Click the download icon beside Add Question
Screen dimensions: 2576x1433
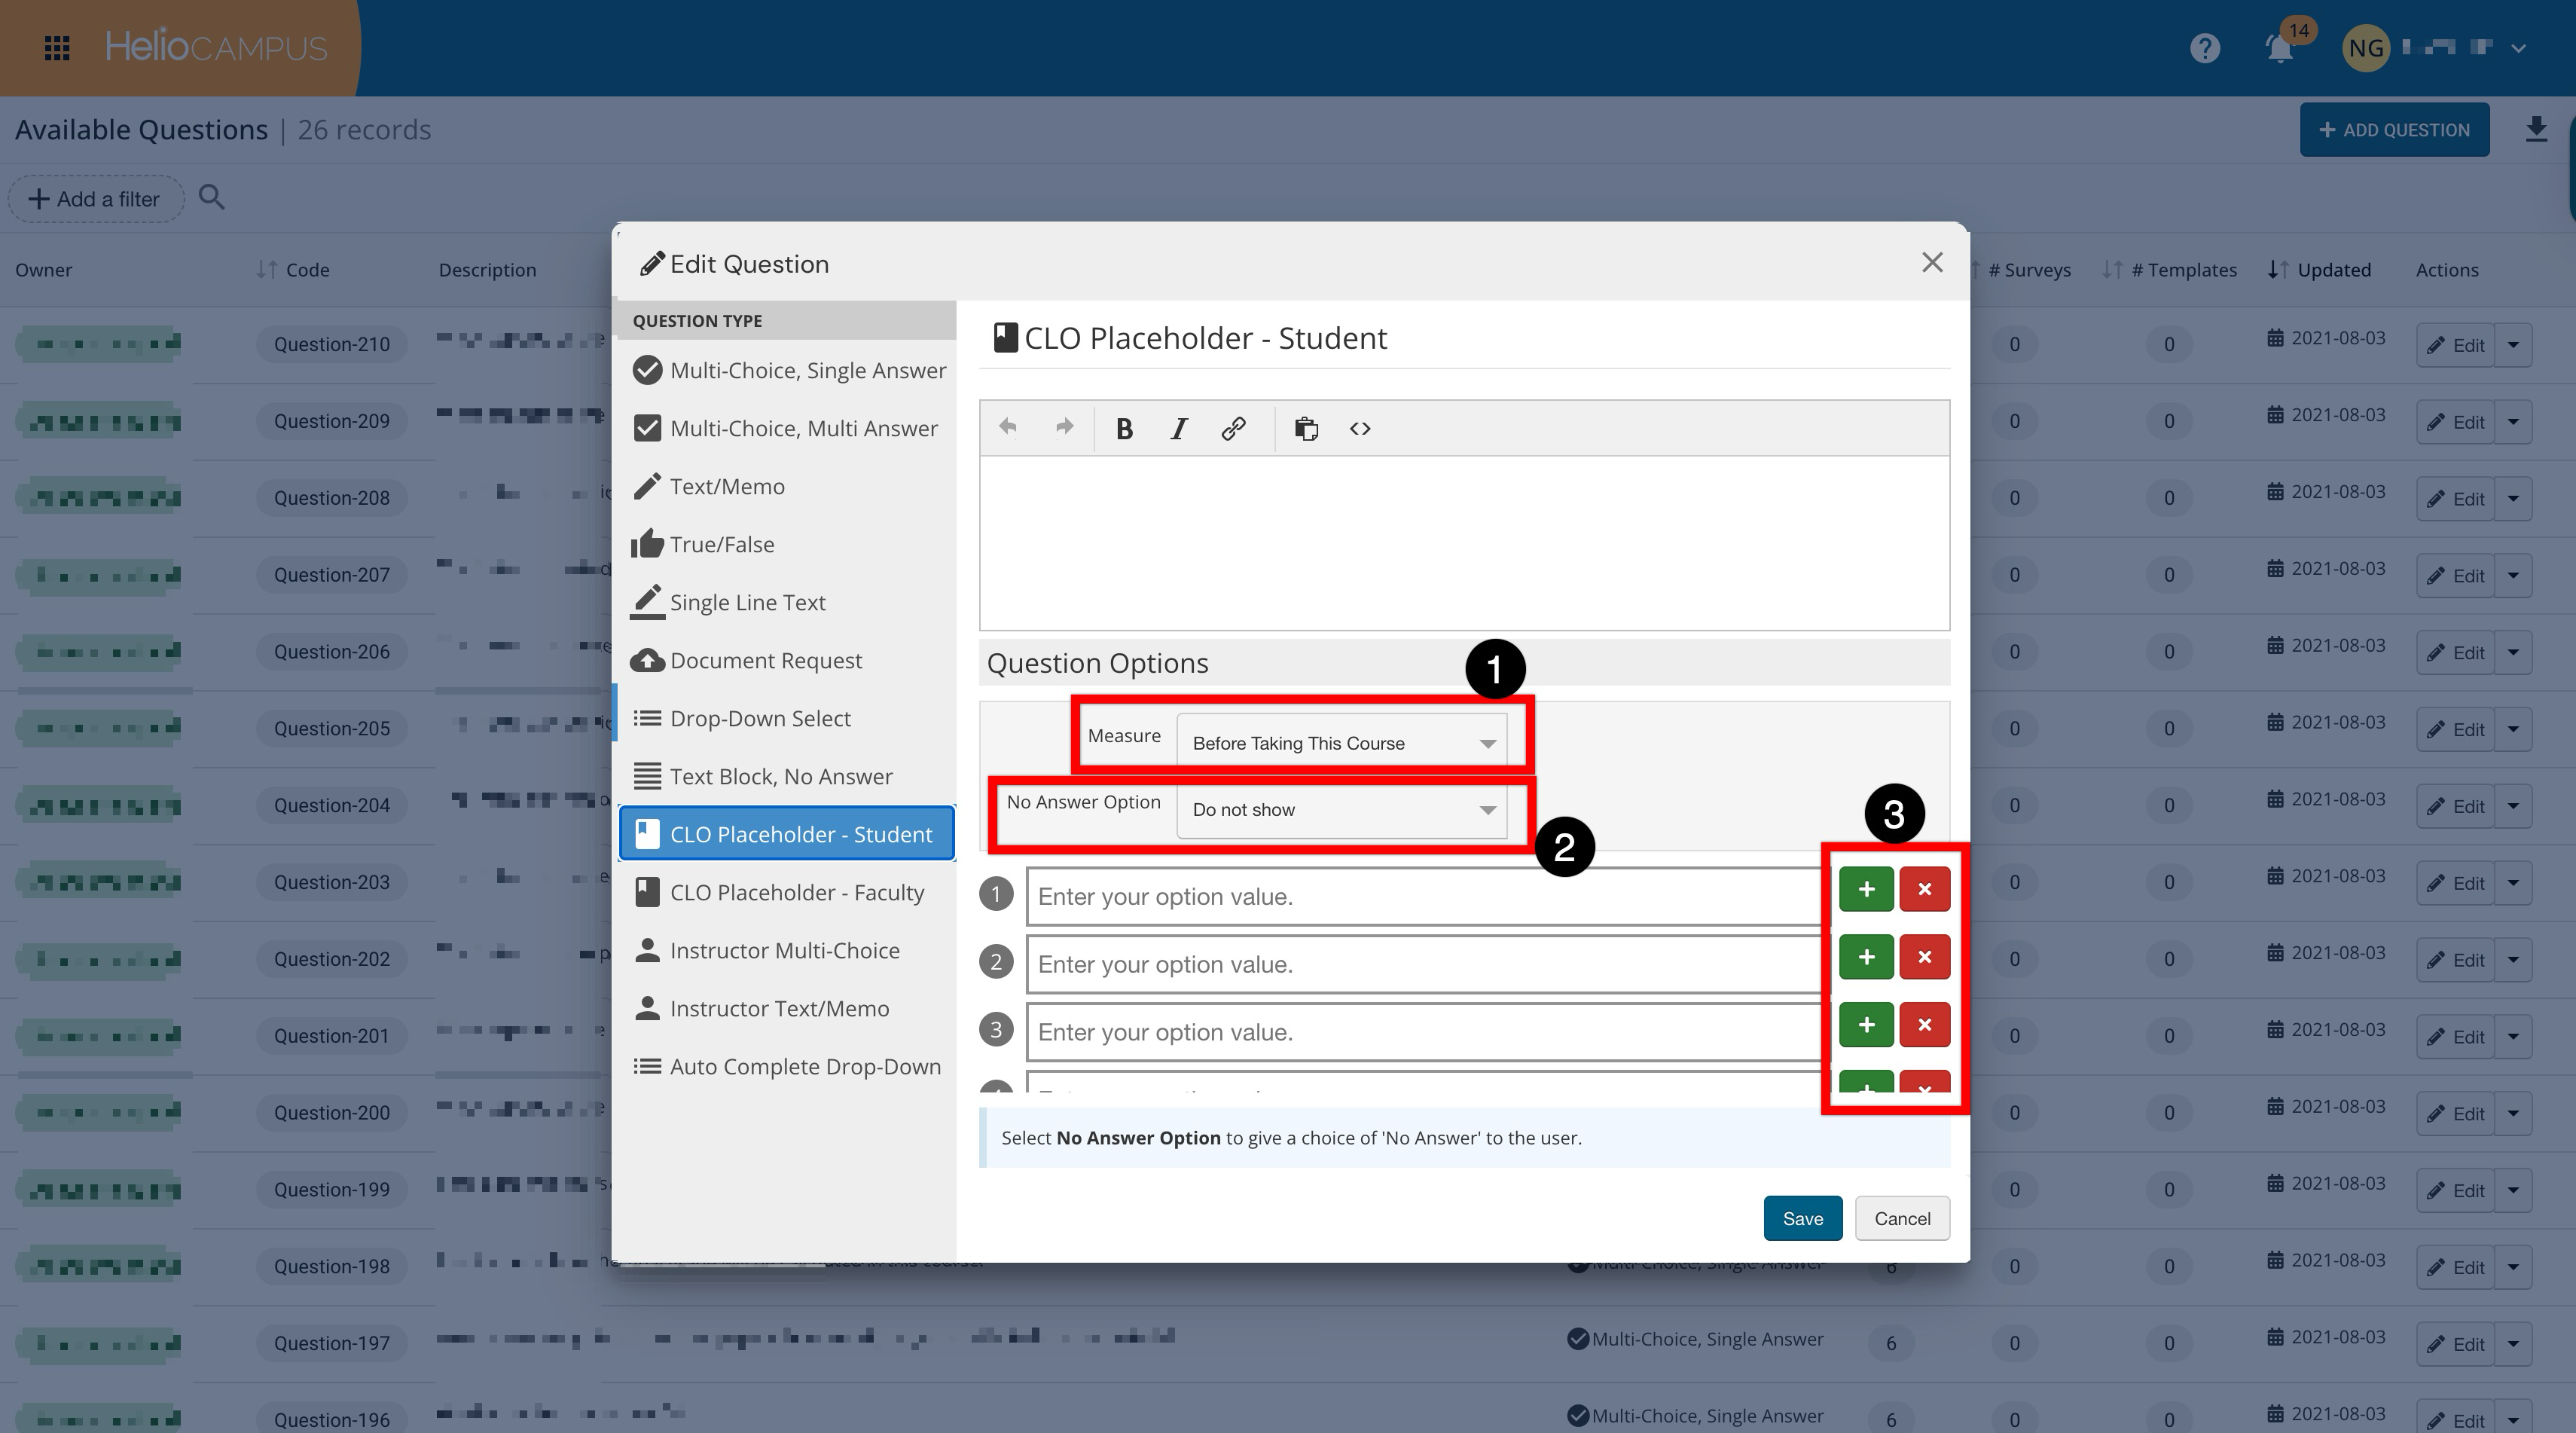pyautogui.click(x=2535, y=129)
